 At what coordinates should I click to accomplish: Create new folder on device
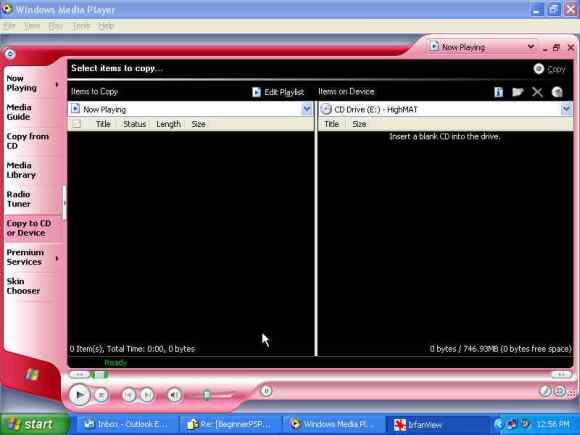point(517,92)
